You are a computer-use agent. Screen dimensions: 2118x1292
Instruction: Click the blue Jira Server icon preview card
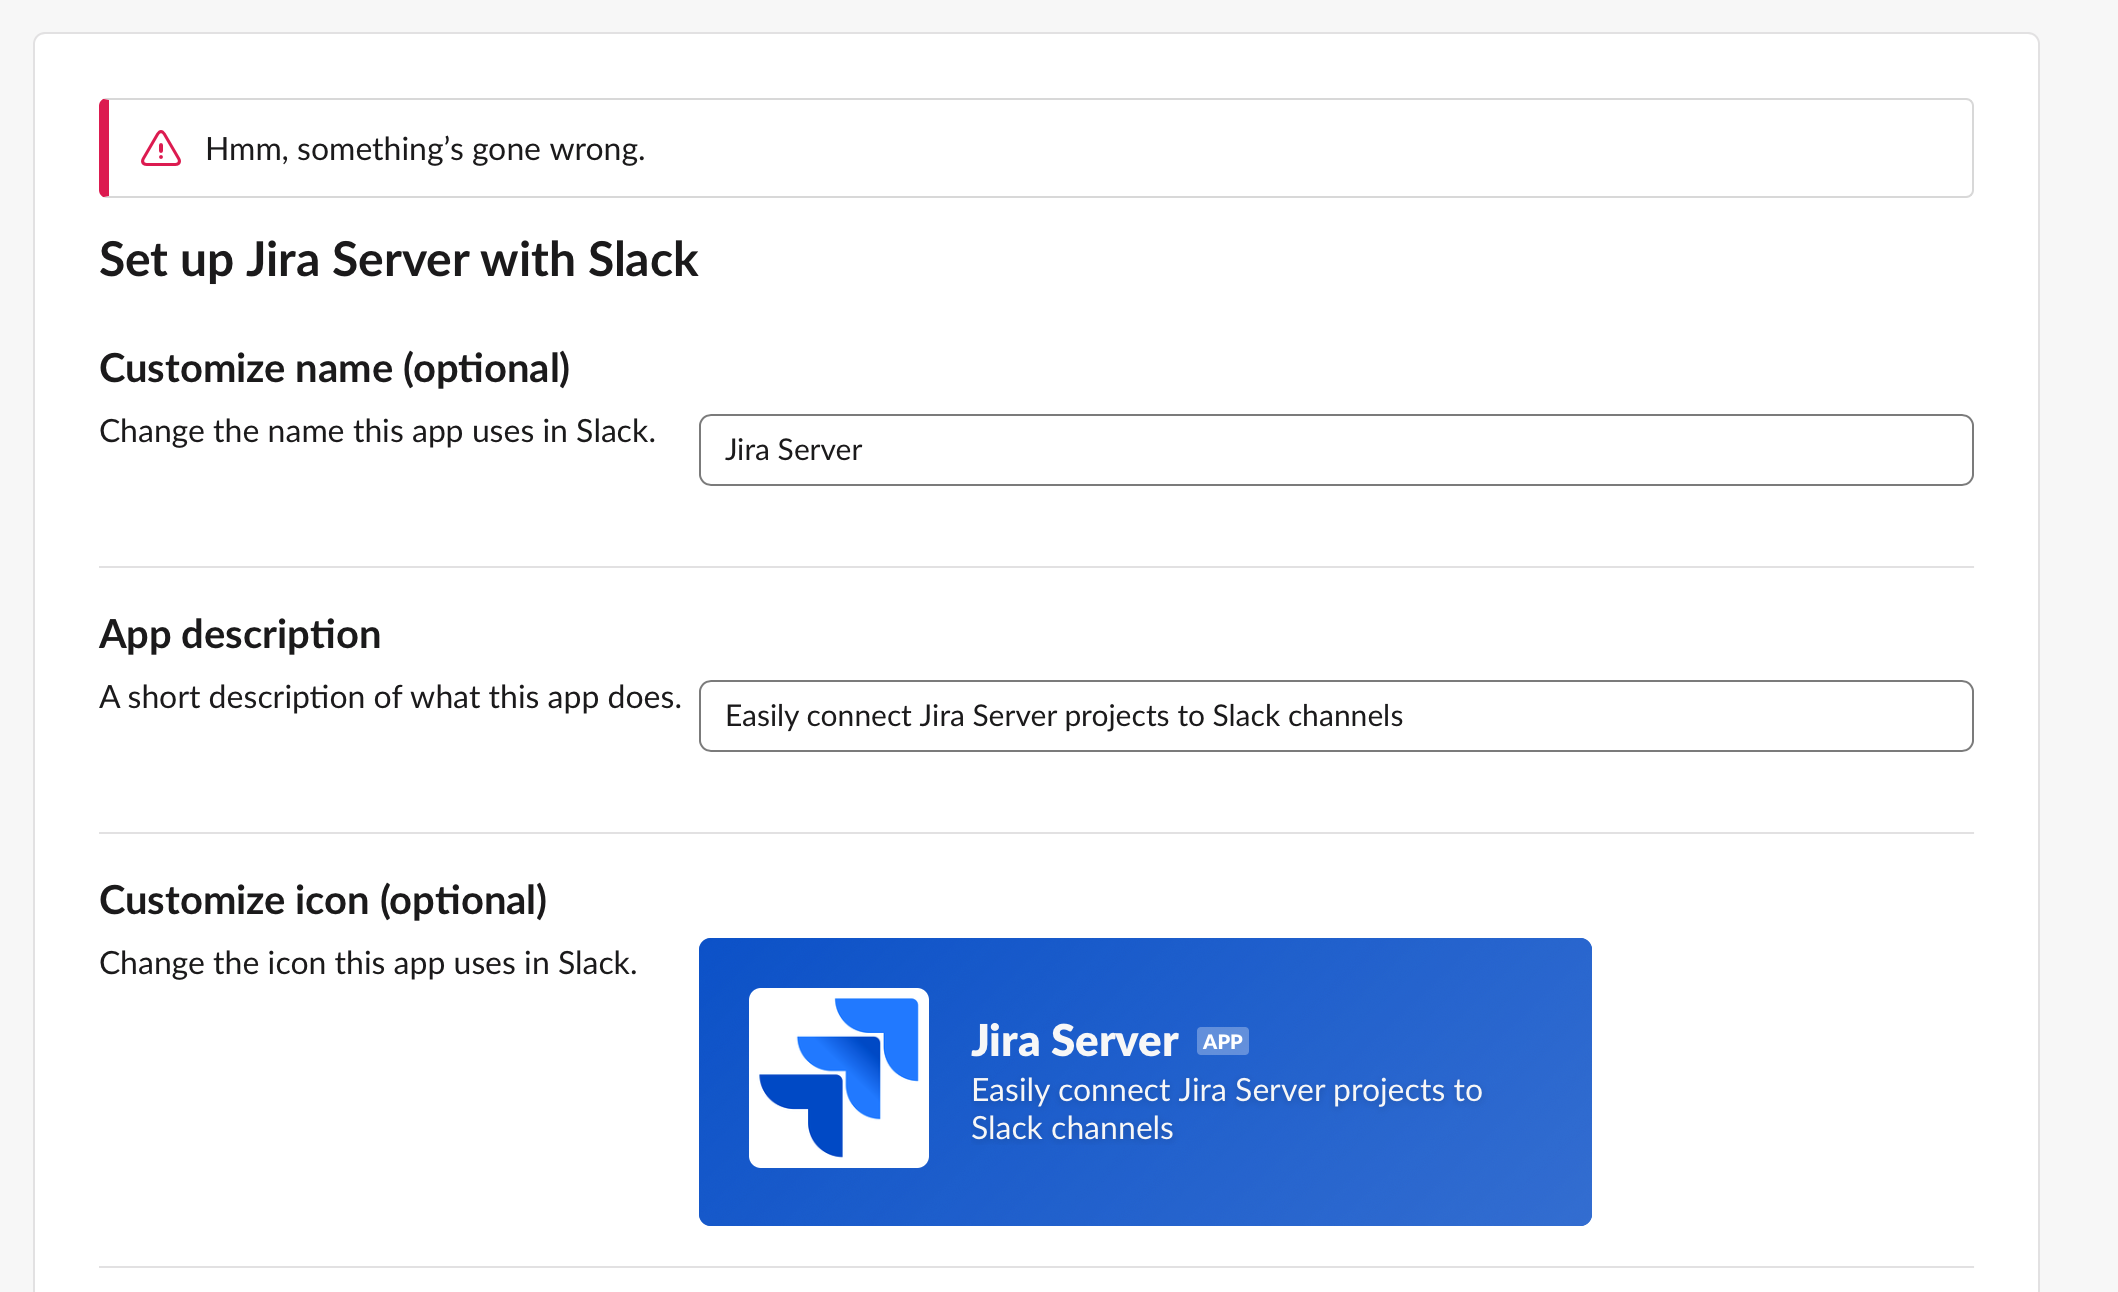coord(1145,1082)
